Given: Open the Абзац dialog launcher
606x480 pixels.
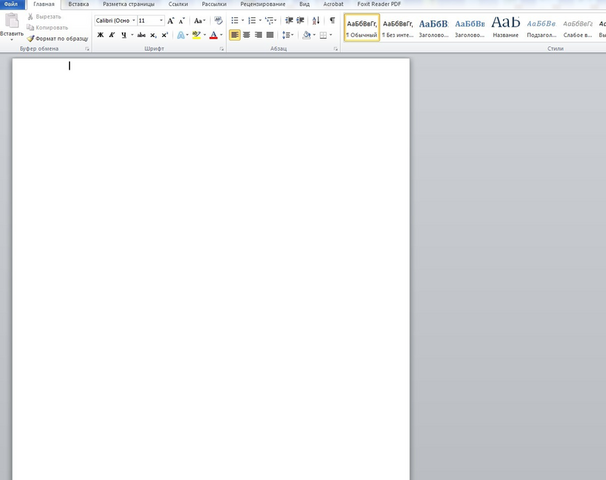Looking at the screenshot, I should [335, 49].
